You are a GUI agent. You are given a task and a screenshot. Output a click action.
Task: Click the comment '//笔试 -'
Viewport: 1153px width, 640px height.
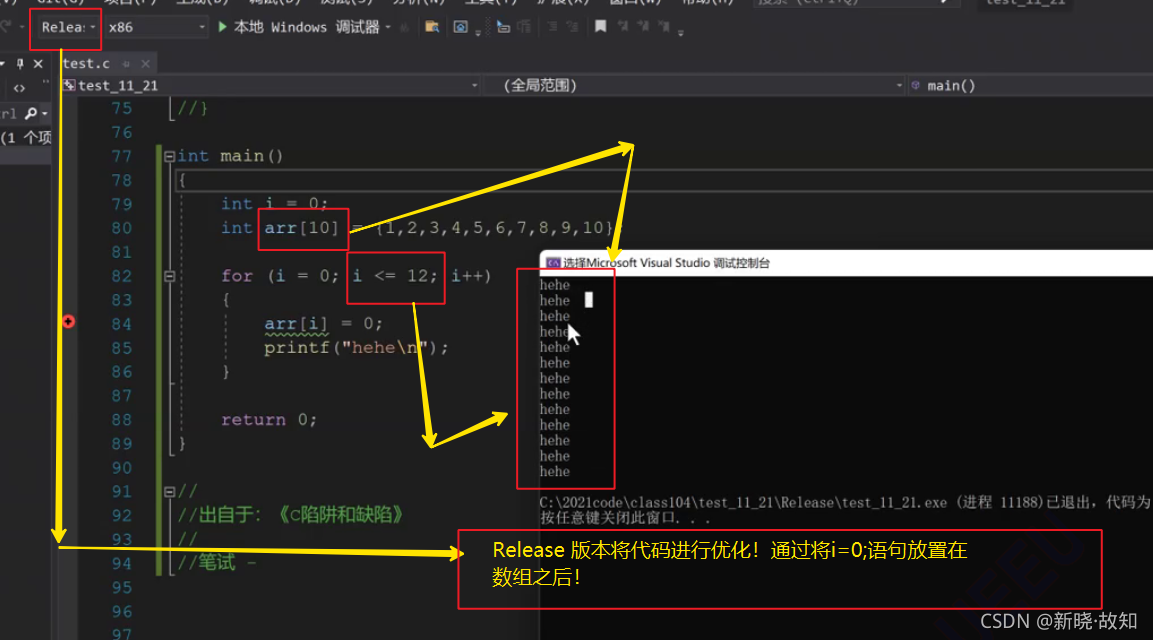(217, 563)
